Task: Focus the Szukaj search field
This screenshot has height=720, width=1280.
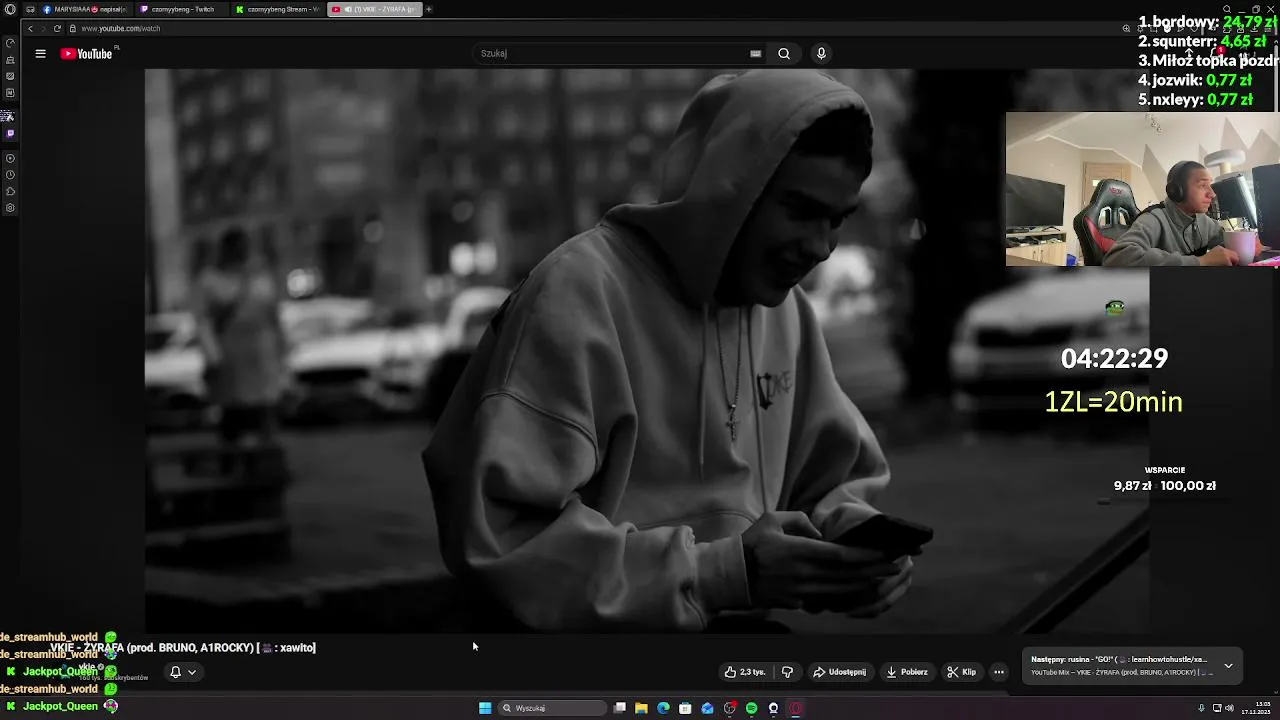Action: point(612,54)
